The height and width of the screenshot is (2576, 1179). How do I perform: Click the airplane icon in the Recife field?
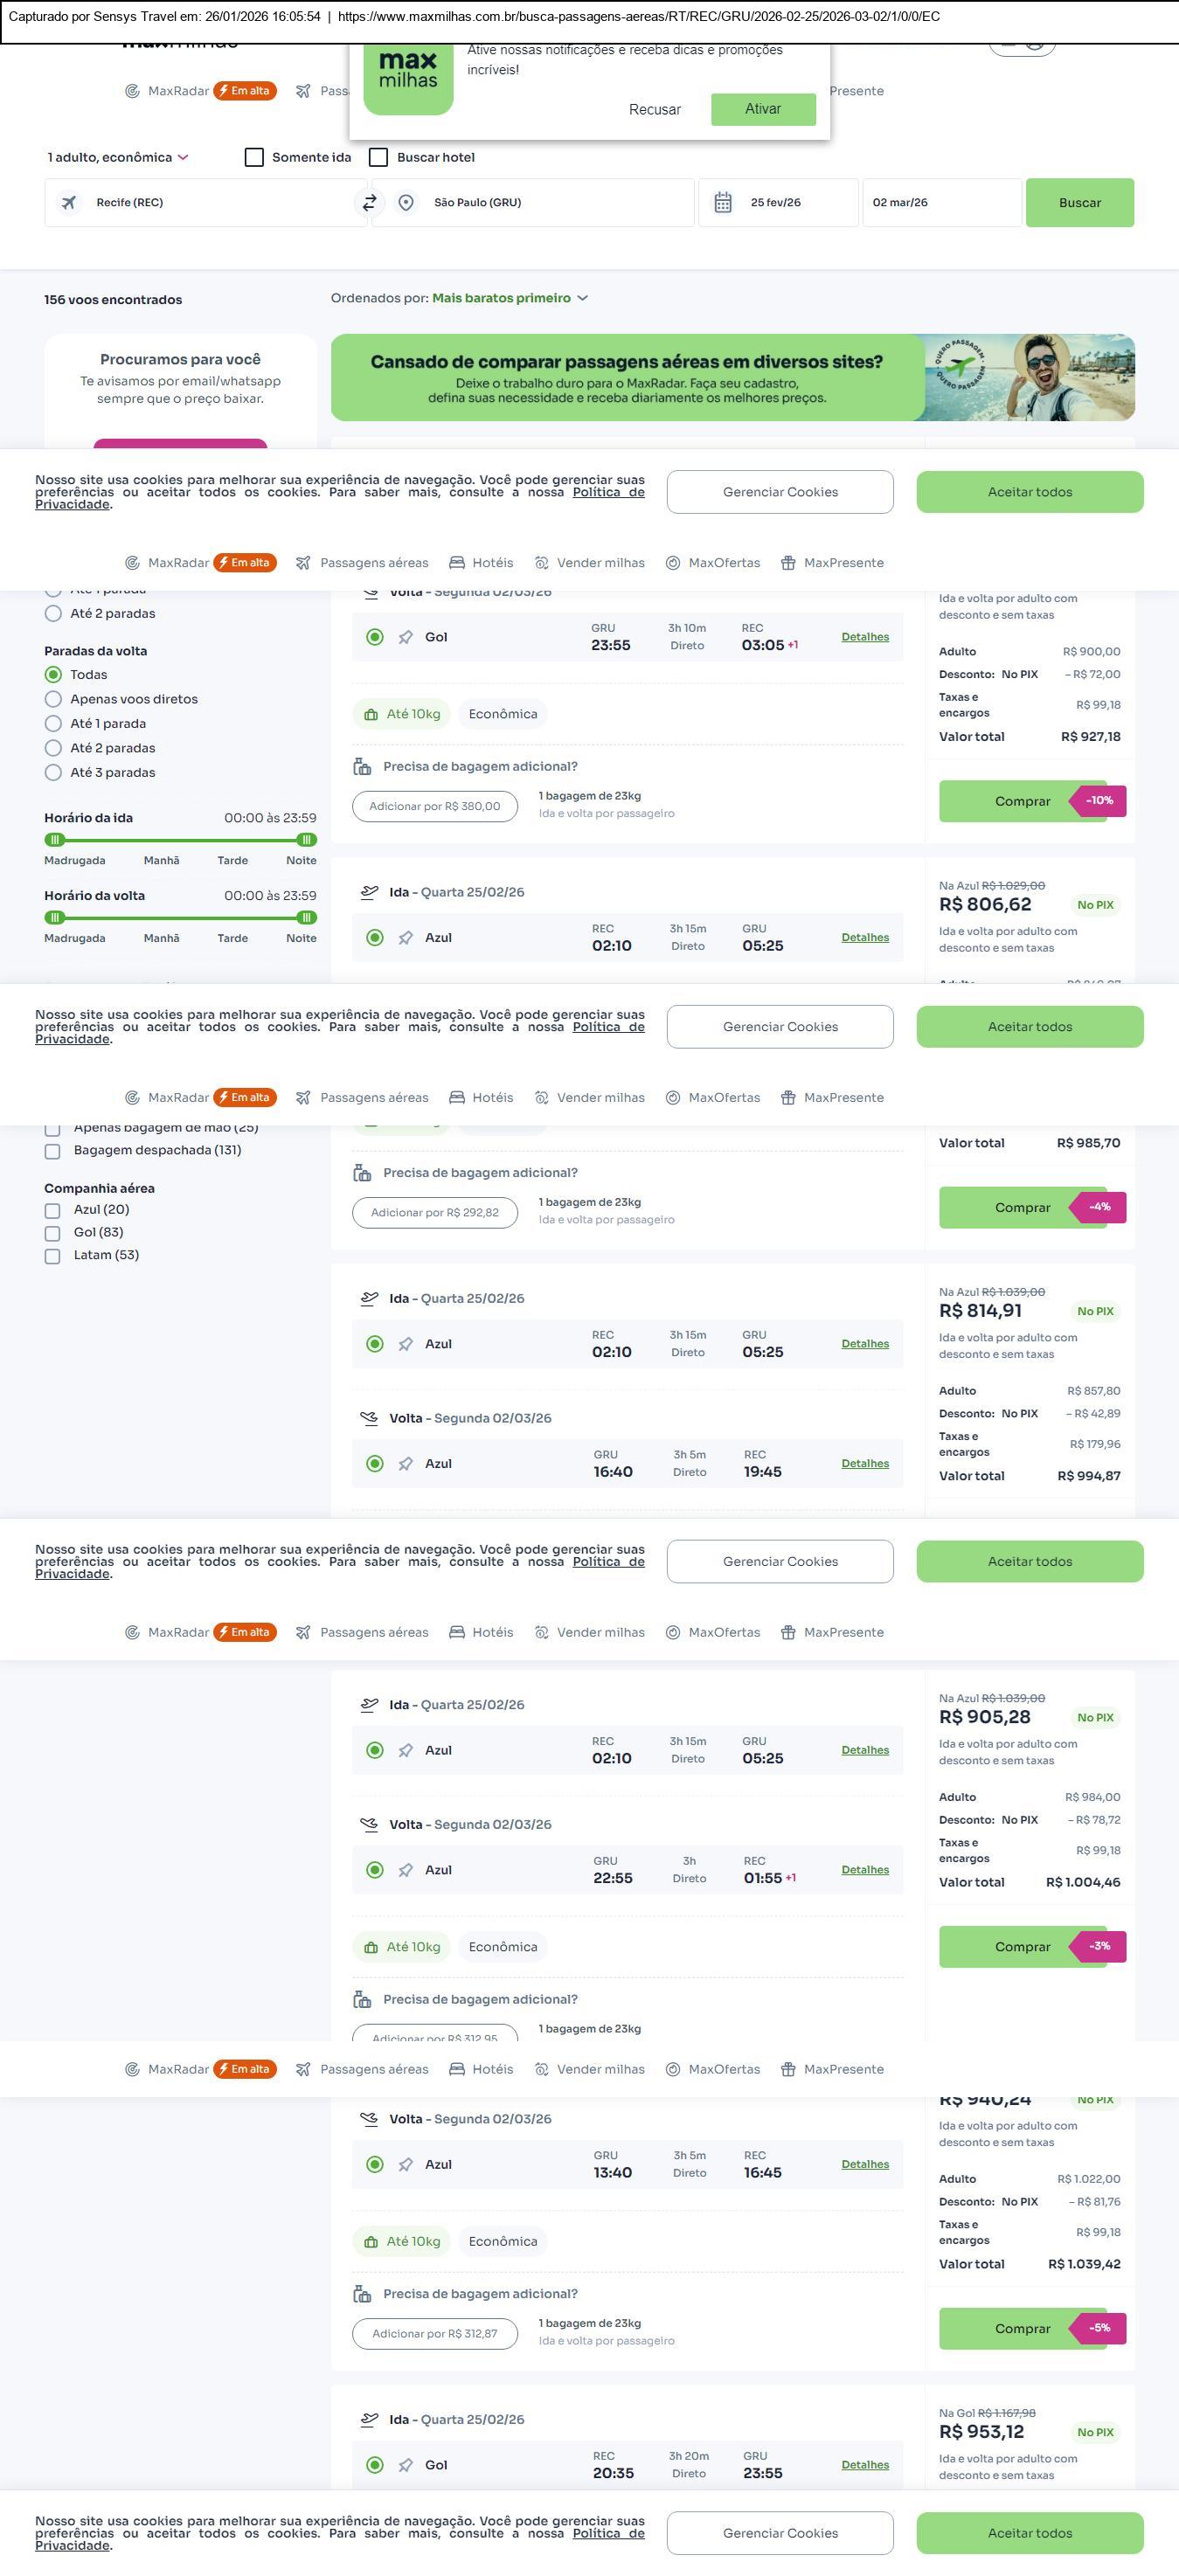[69, 203]
